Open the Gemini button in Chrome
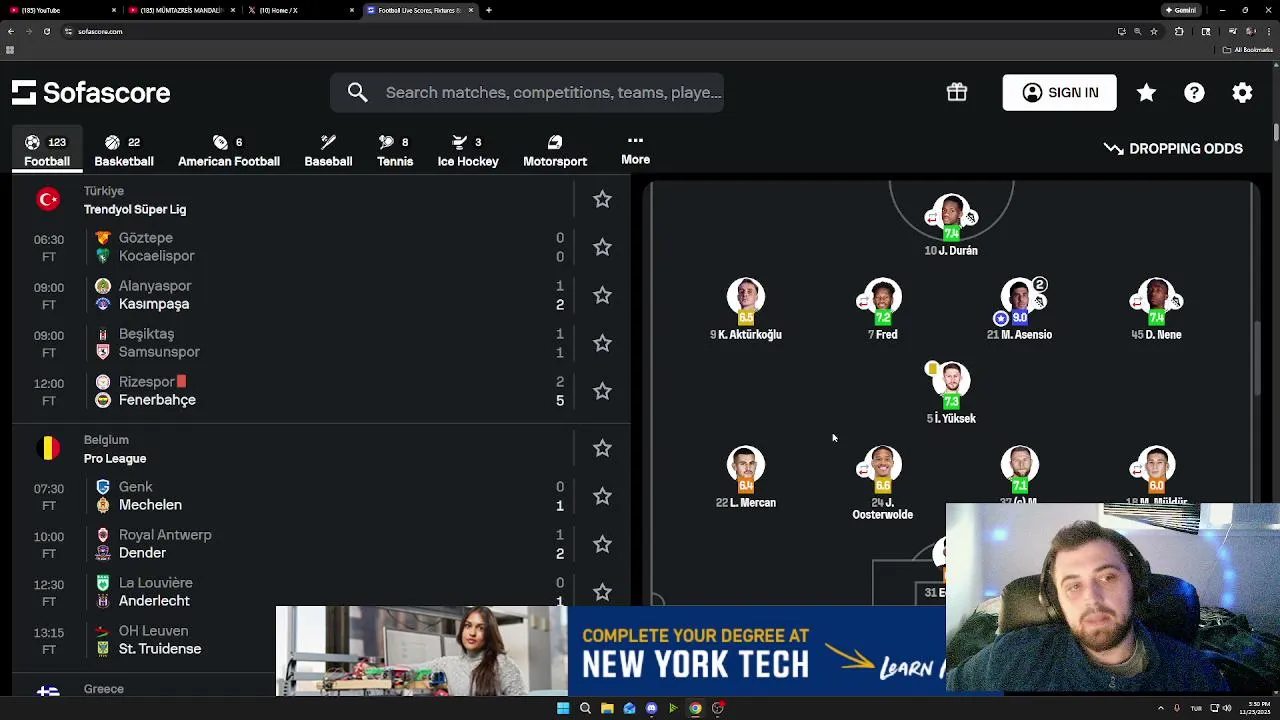 [1181, 10]
